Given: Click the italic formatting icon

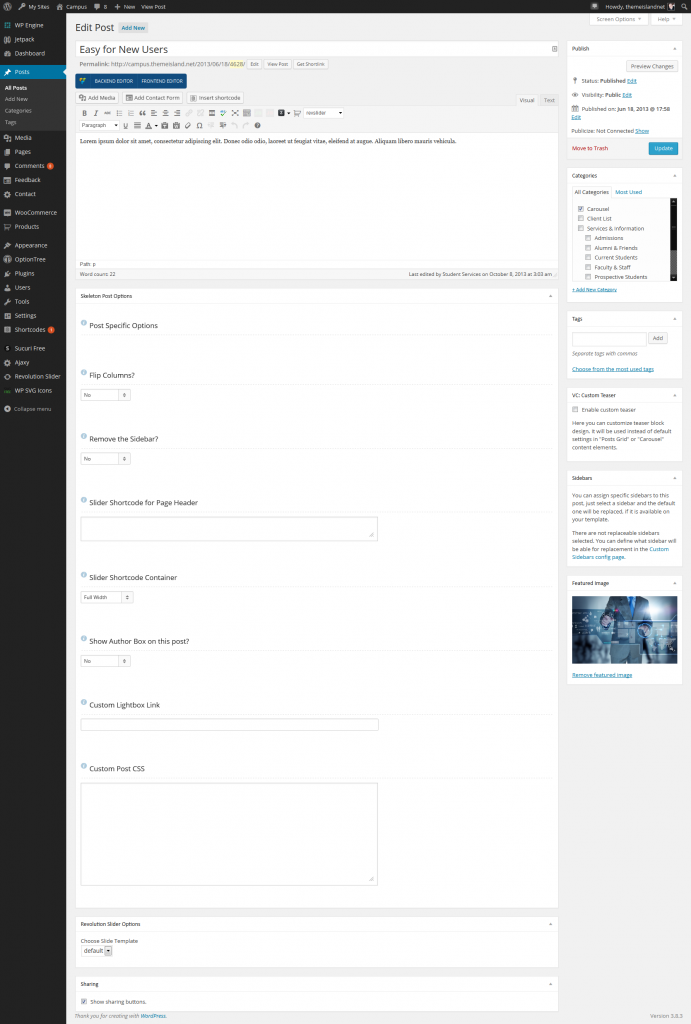Looking at the screenshot, I should pos(96,113).
